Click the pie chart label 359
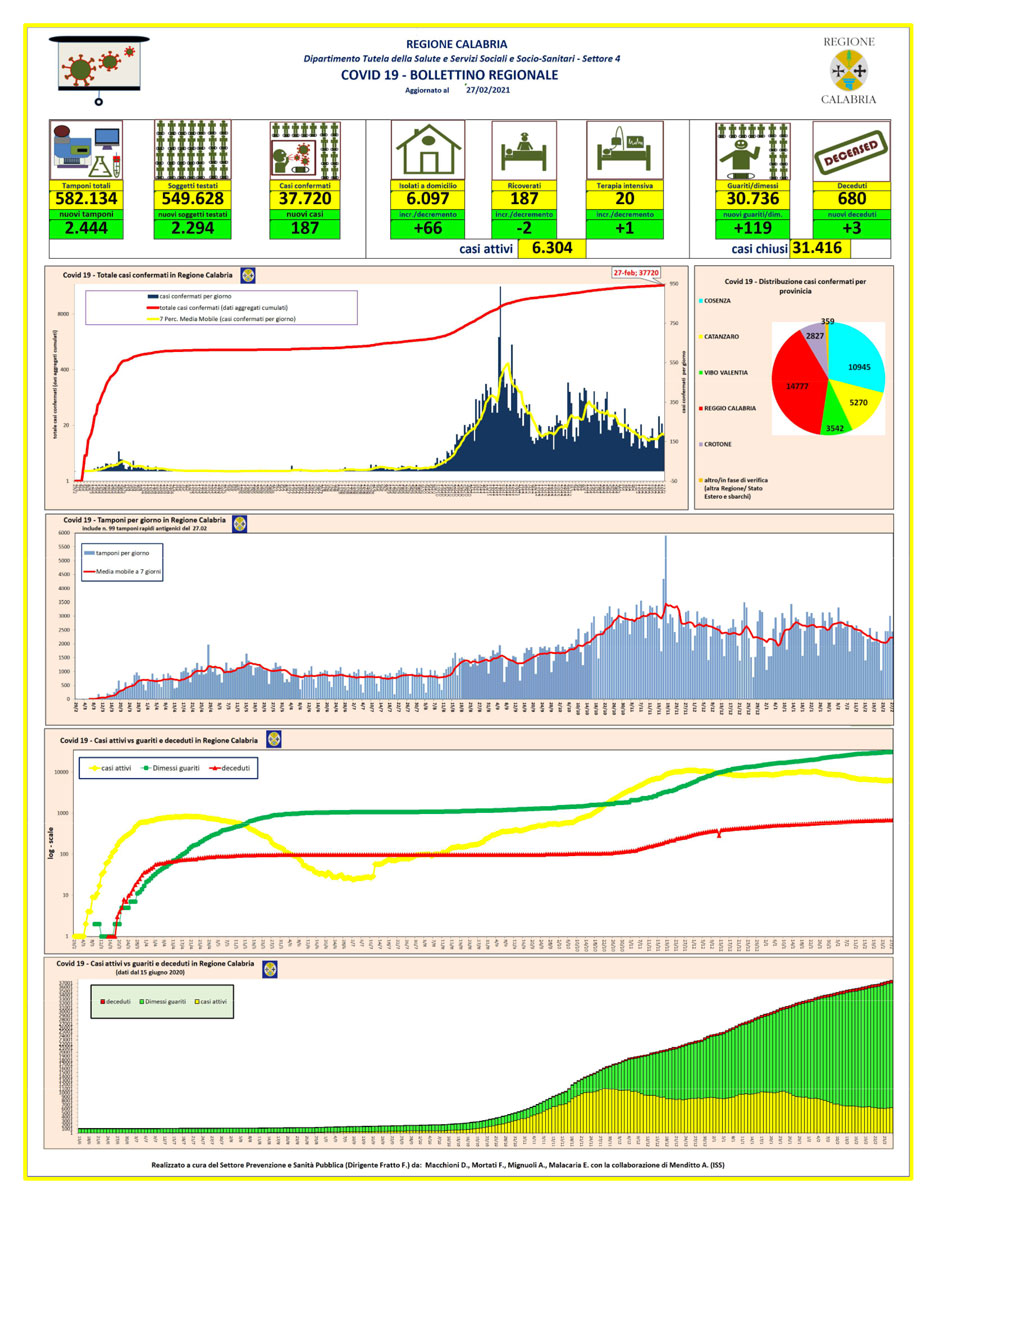The height and width of the screenshot is (1325, 1024). (x=828, y=321)
